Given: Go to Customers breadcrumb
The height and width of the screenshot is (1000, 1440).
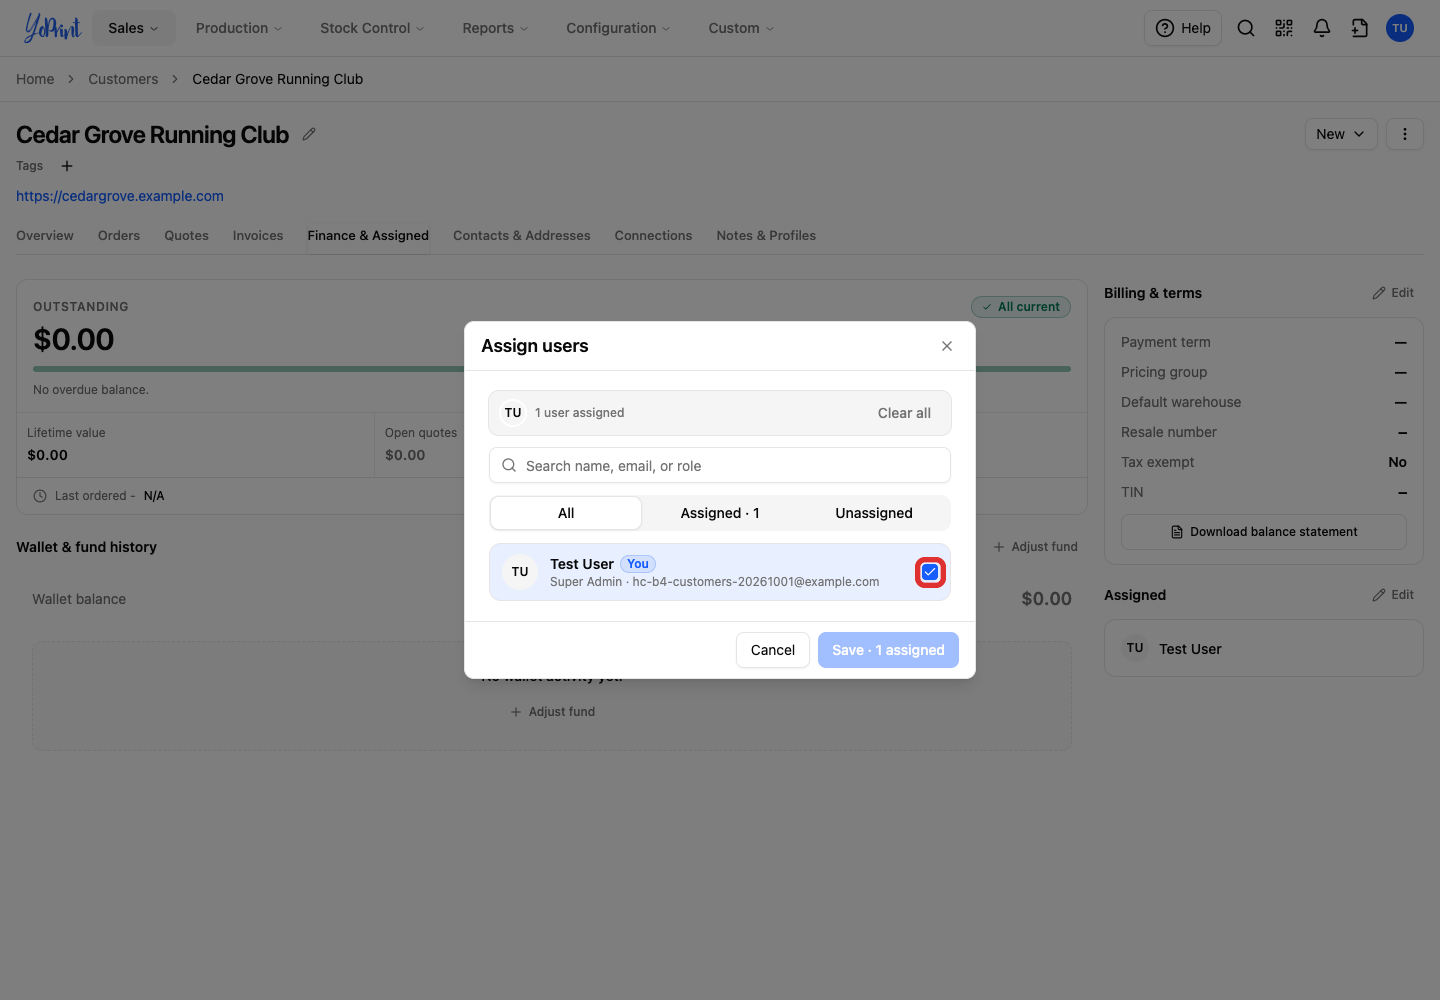Looking at the screenshot, I should 123,79.
